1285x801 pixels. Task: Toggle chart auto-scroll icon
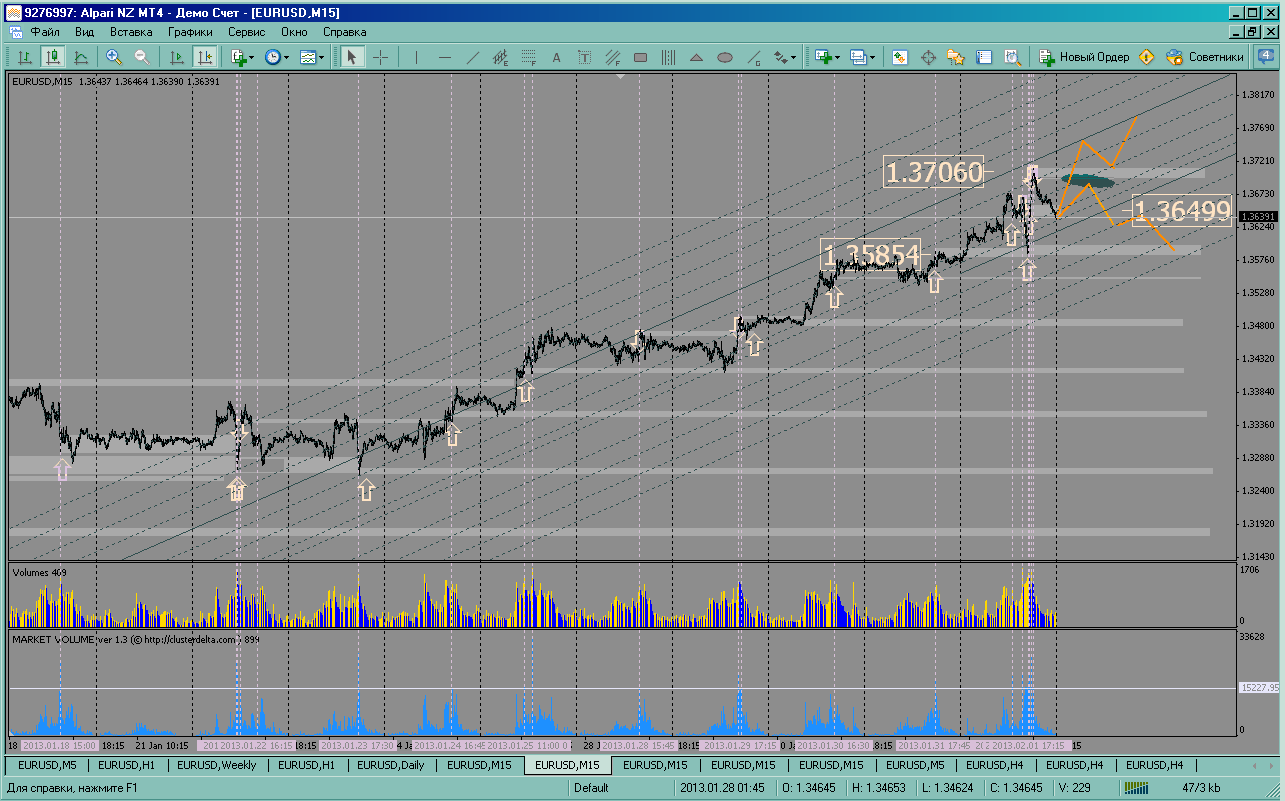coord(176,57)
